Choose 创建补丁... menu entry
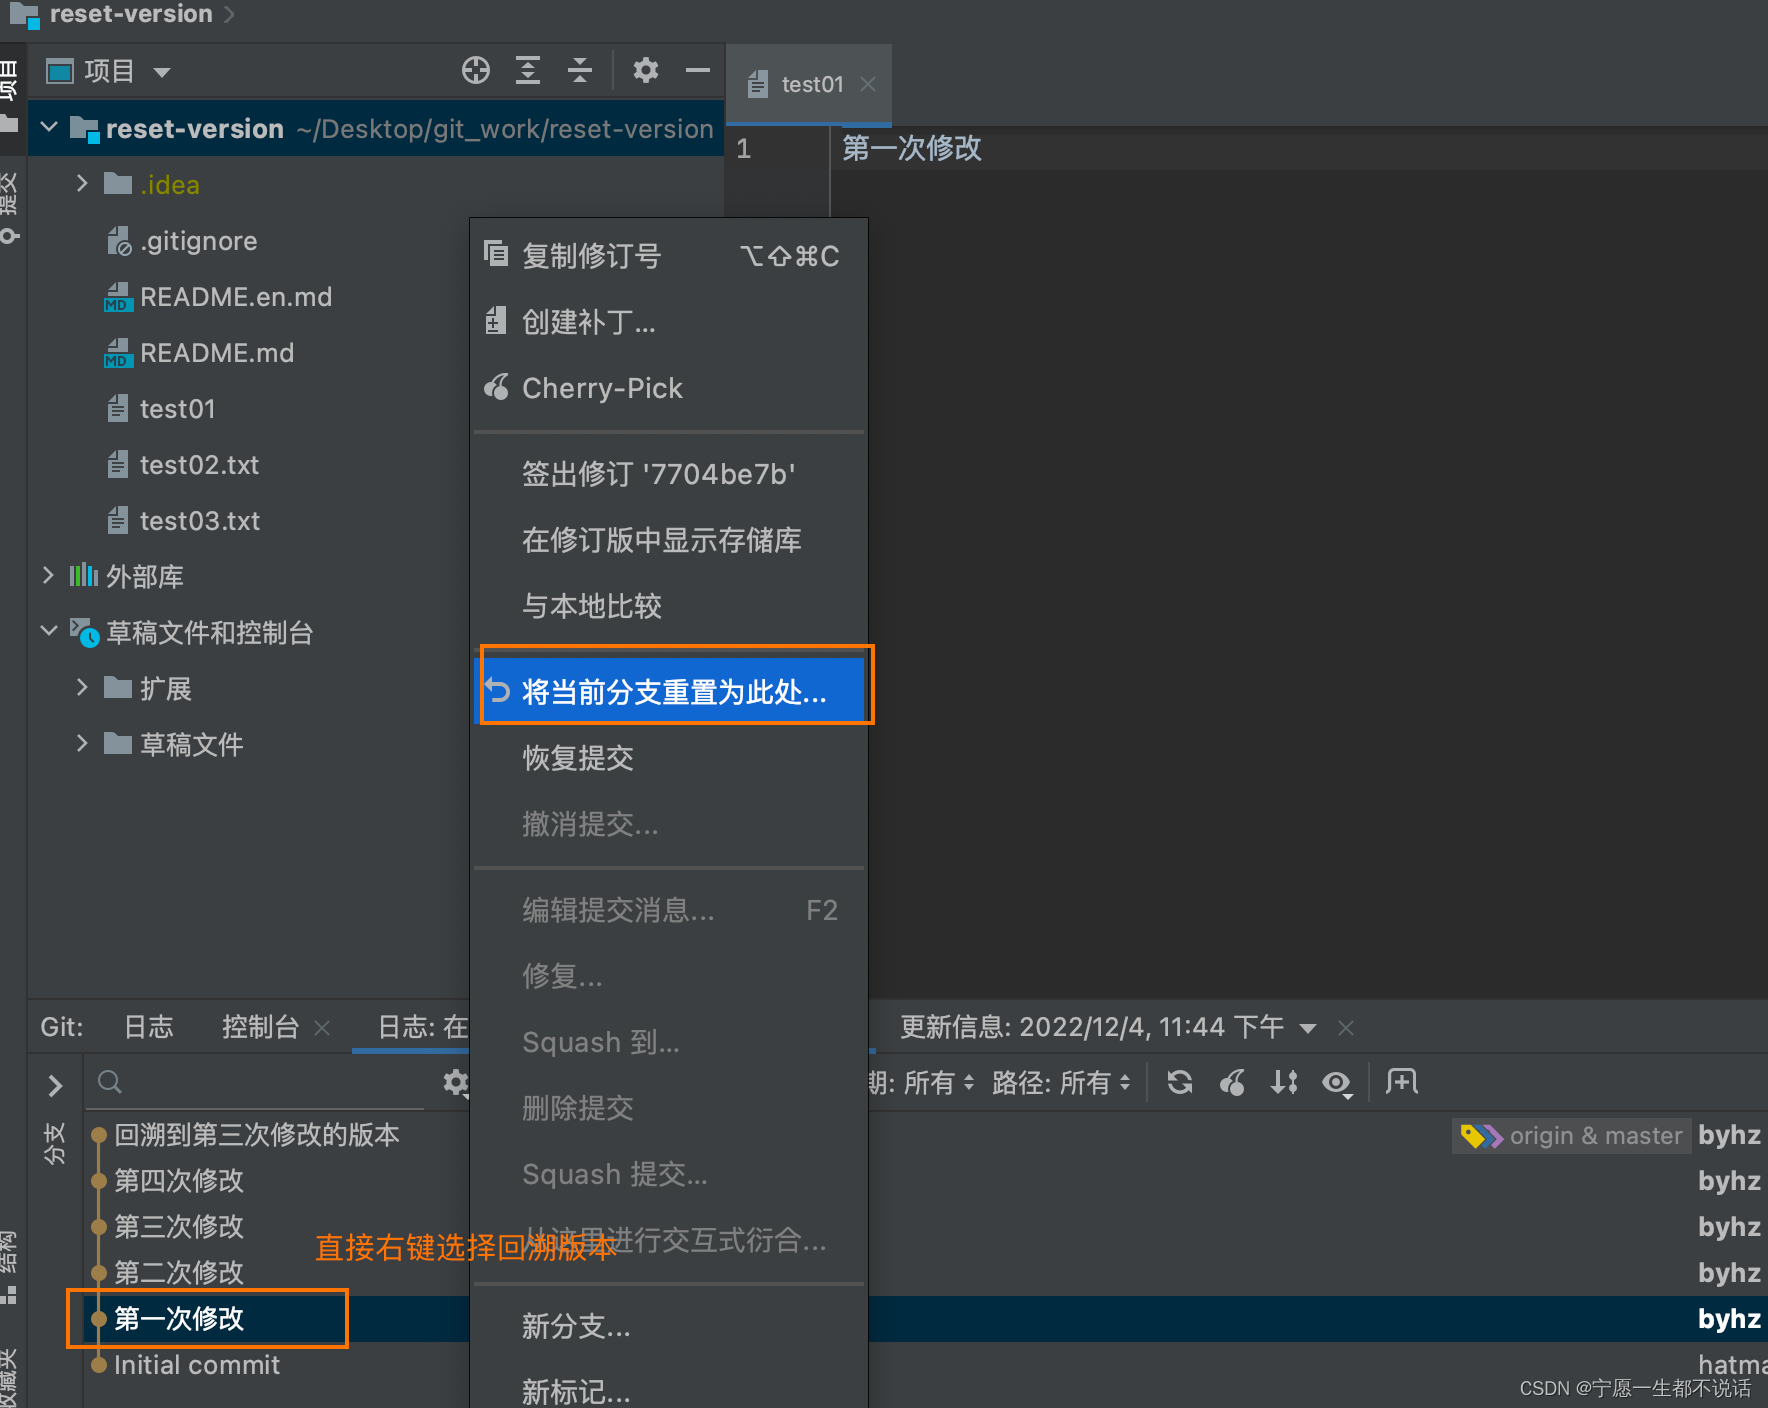This screenshot has height=1408, width=1768. point(668,322)
